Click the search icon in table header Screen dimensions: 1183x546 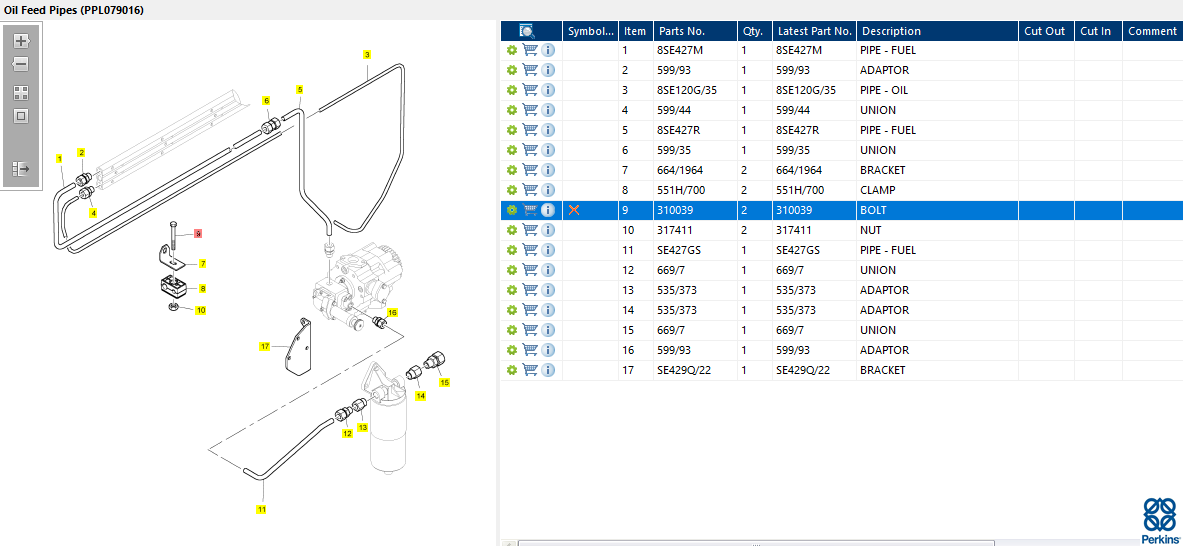[x=527, y=31]
